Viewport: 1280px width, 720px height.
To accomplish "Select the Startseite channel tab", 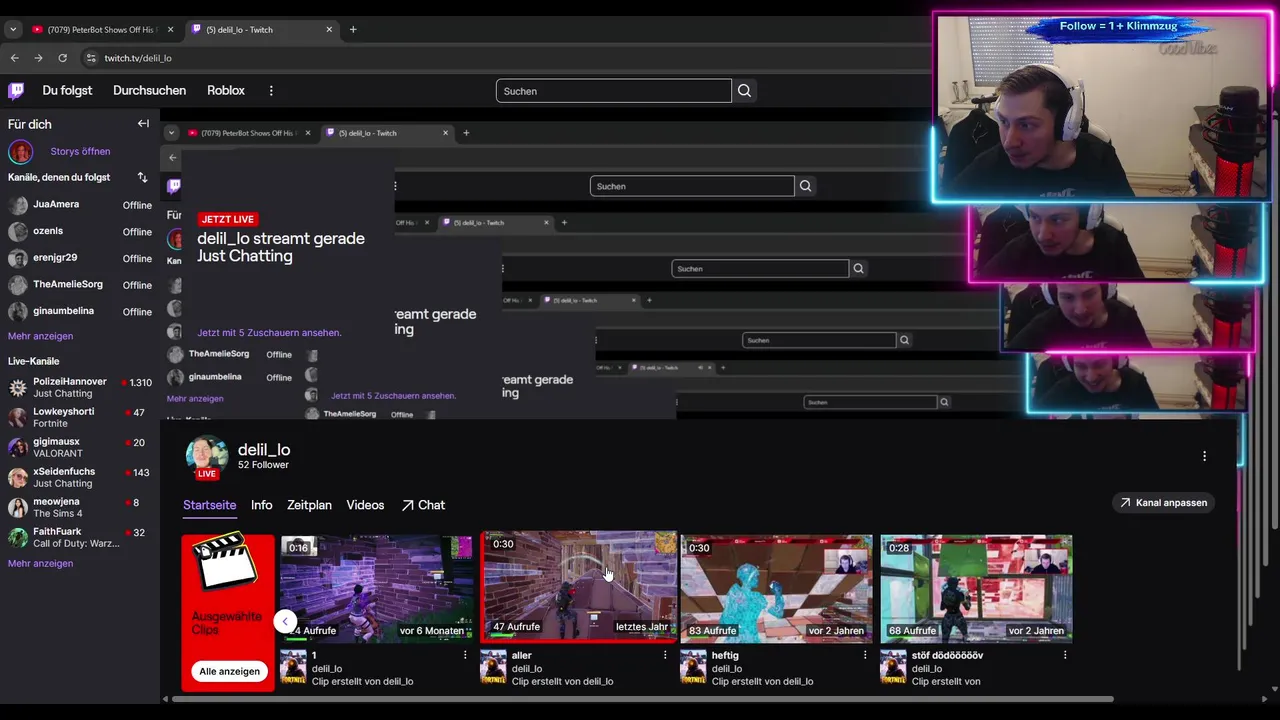I will click(x=210, y=506).
